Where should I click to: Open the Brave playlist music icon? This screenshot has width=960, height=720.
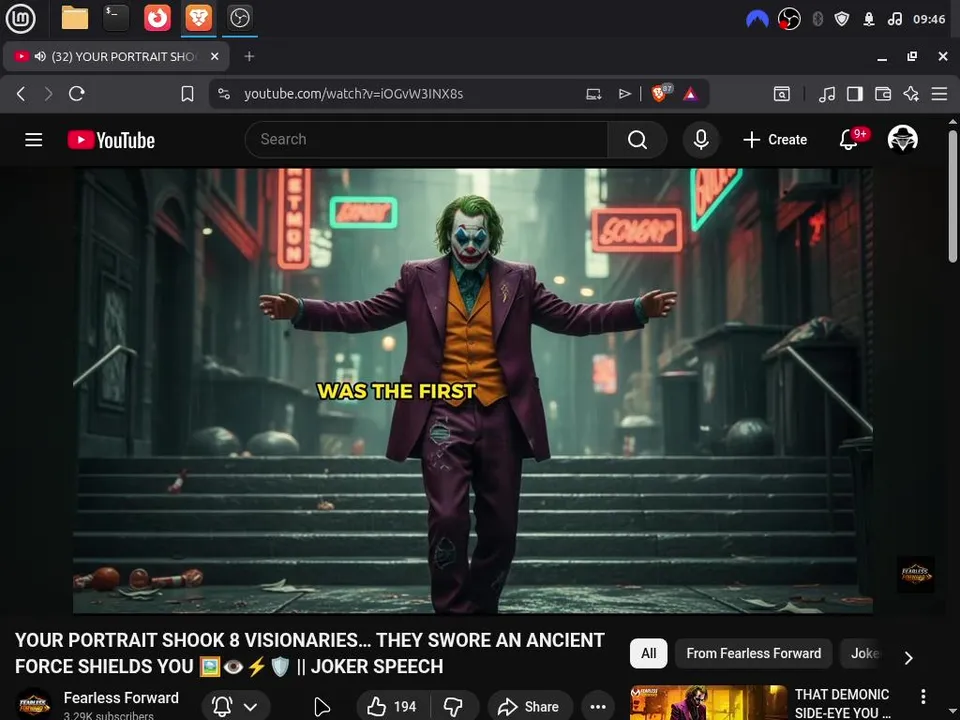[x=827, y=94]
